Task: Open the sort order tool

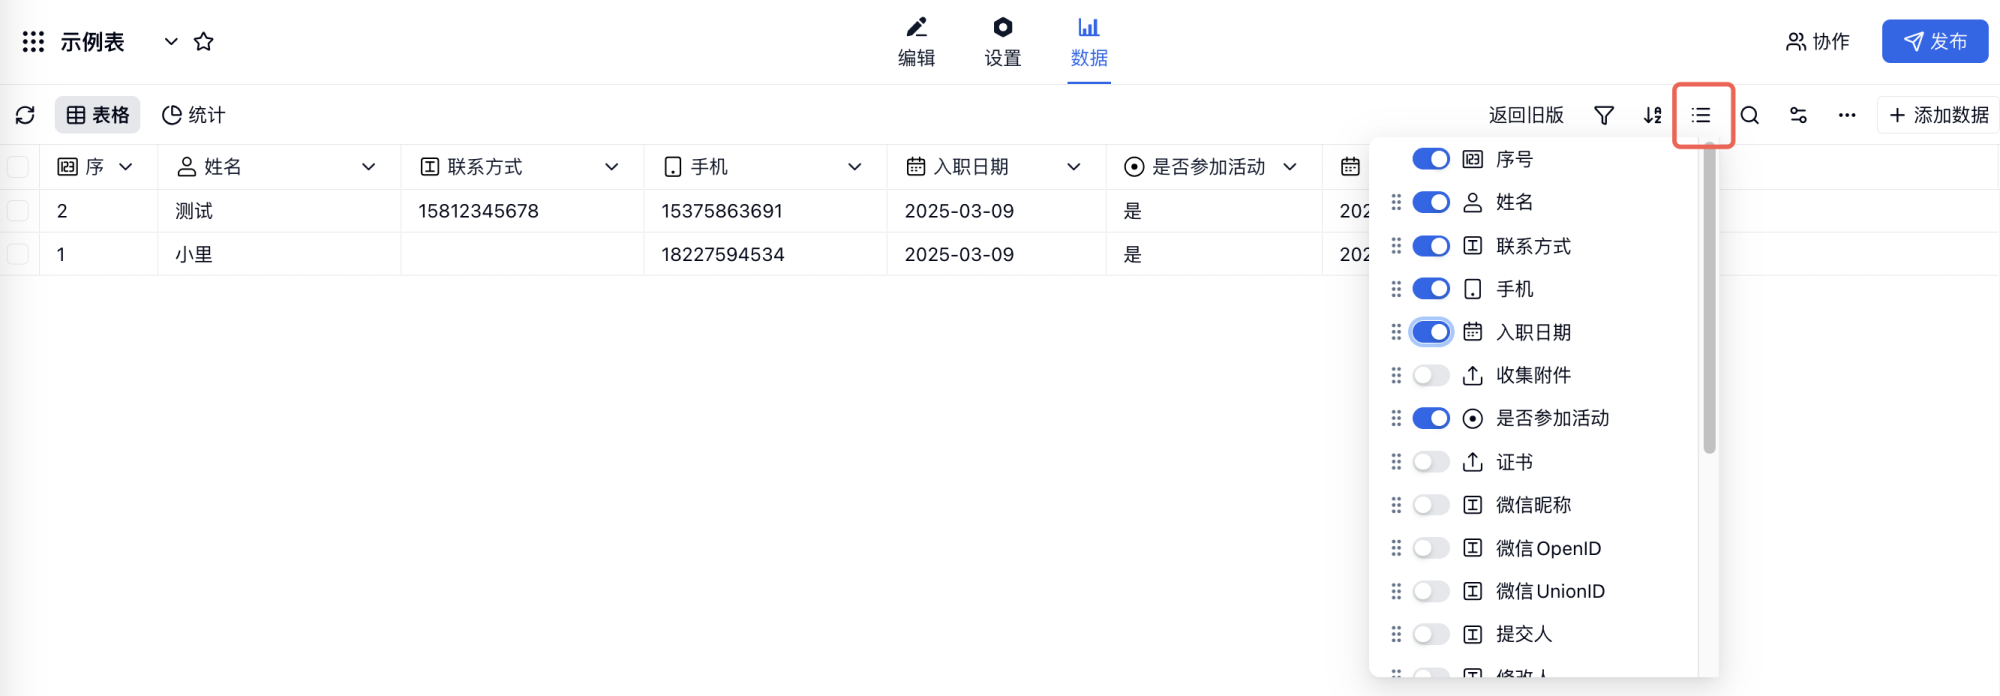Action: [1653, 115]
